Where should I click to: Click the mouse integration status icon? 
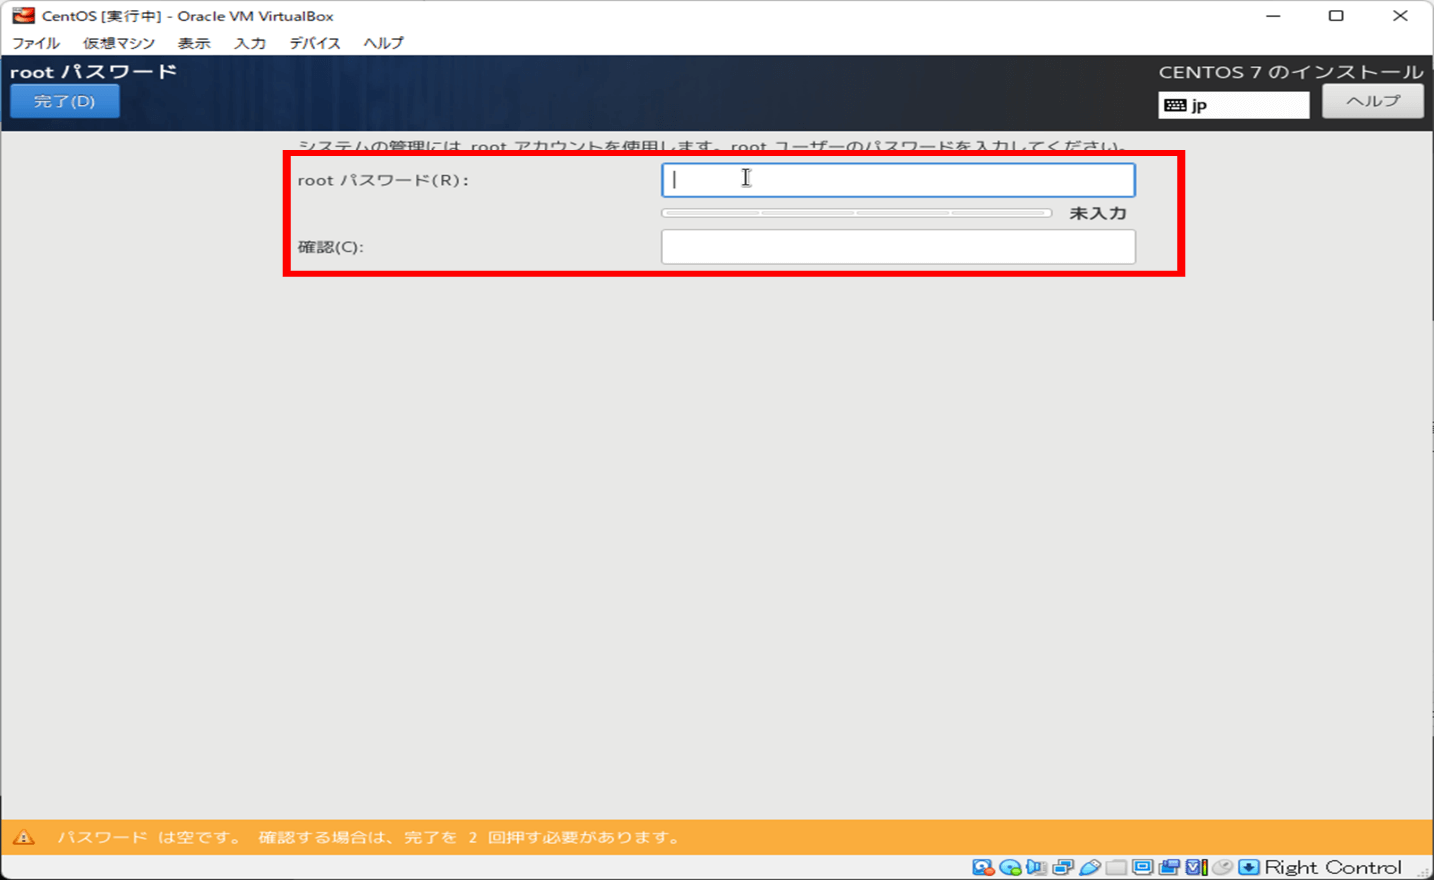click(x=1223, y=867)
